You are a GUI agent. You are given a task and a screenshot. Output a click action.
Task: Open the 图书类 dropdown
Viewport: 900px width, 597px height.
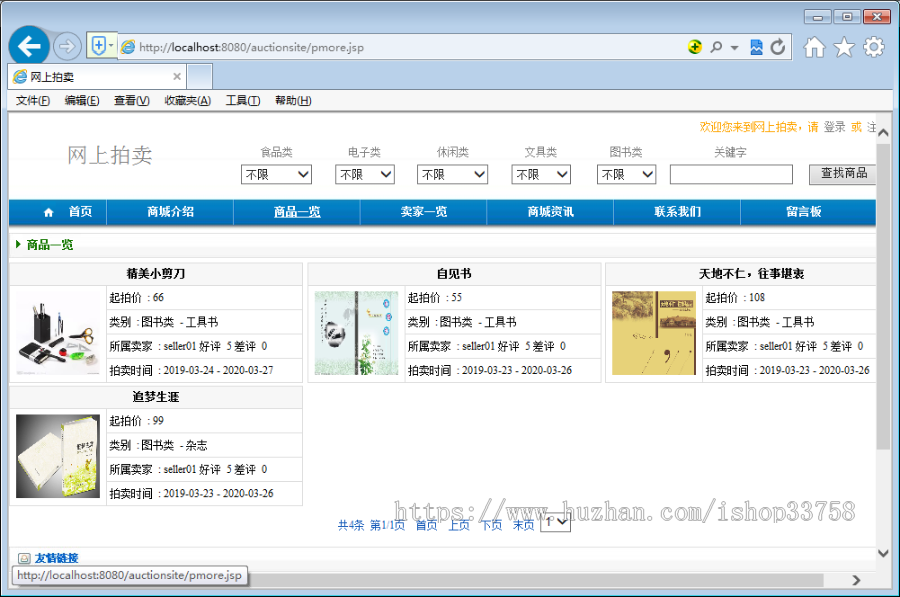coord(626,174)
